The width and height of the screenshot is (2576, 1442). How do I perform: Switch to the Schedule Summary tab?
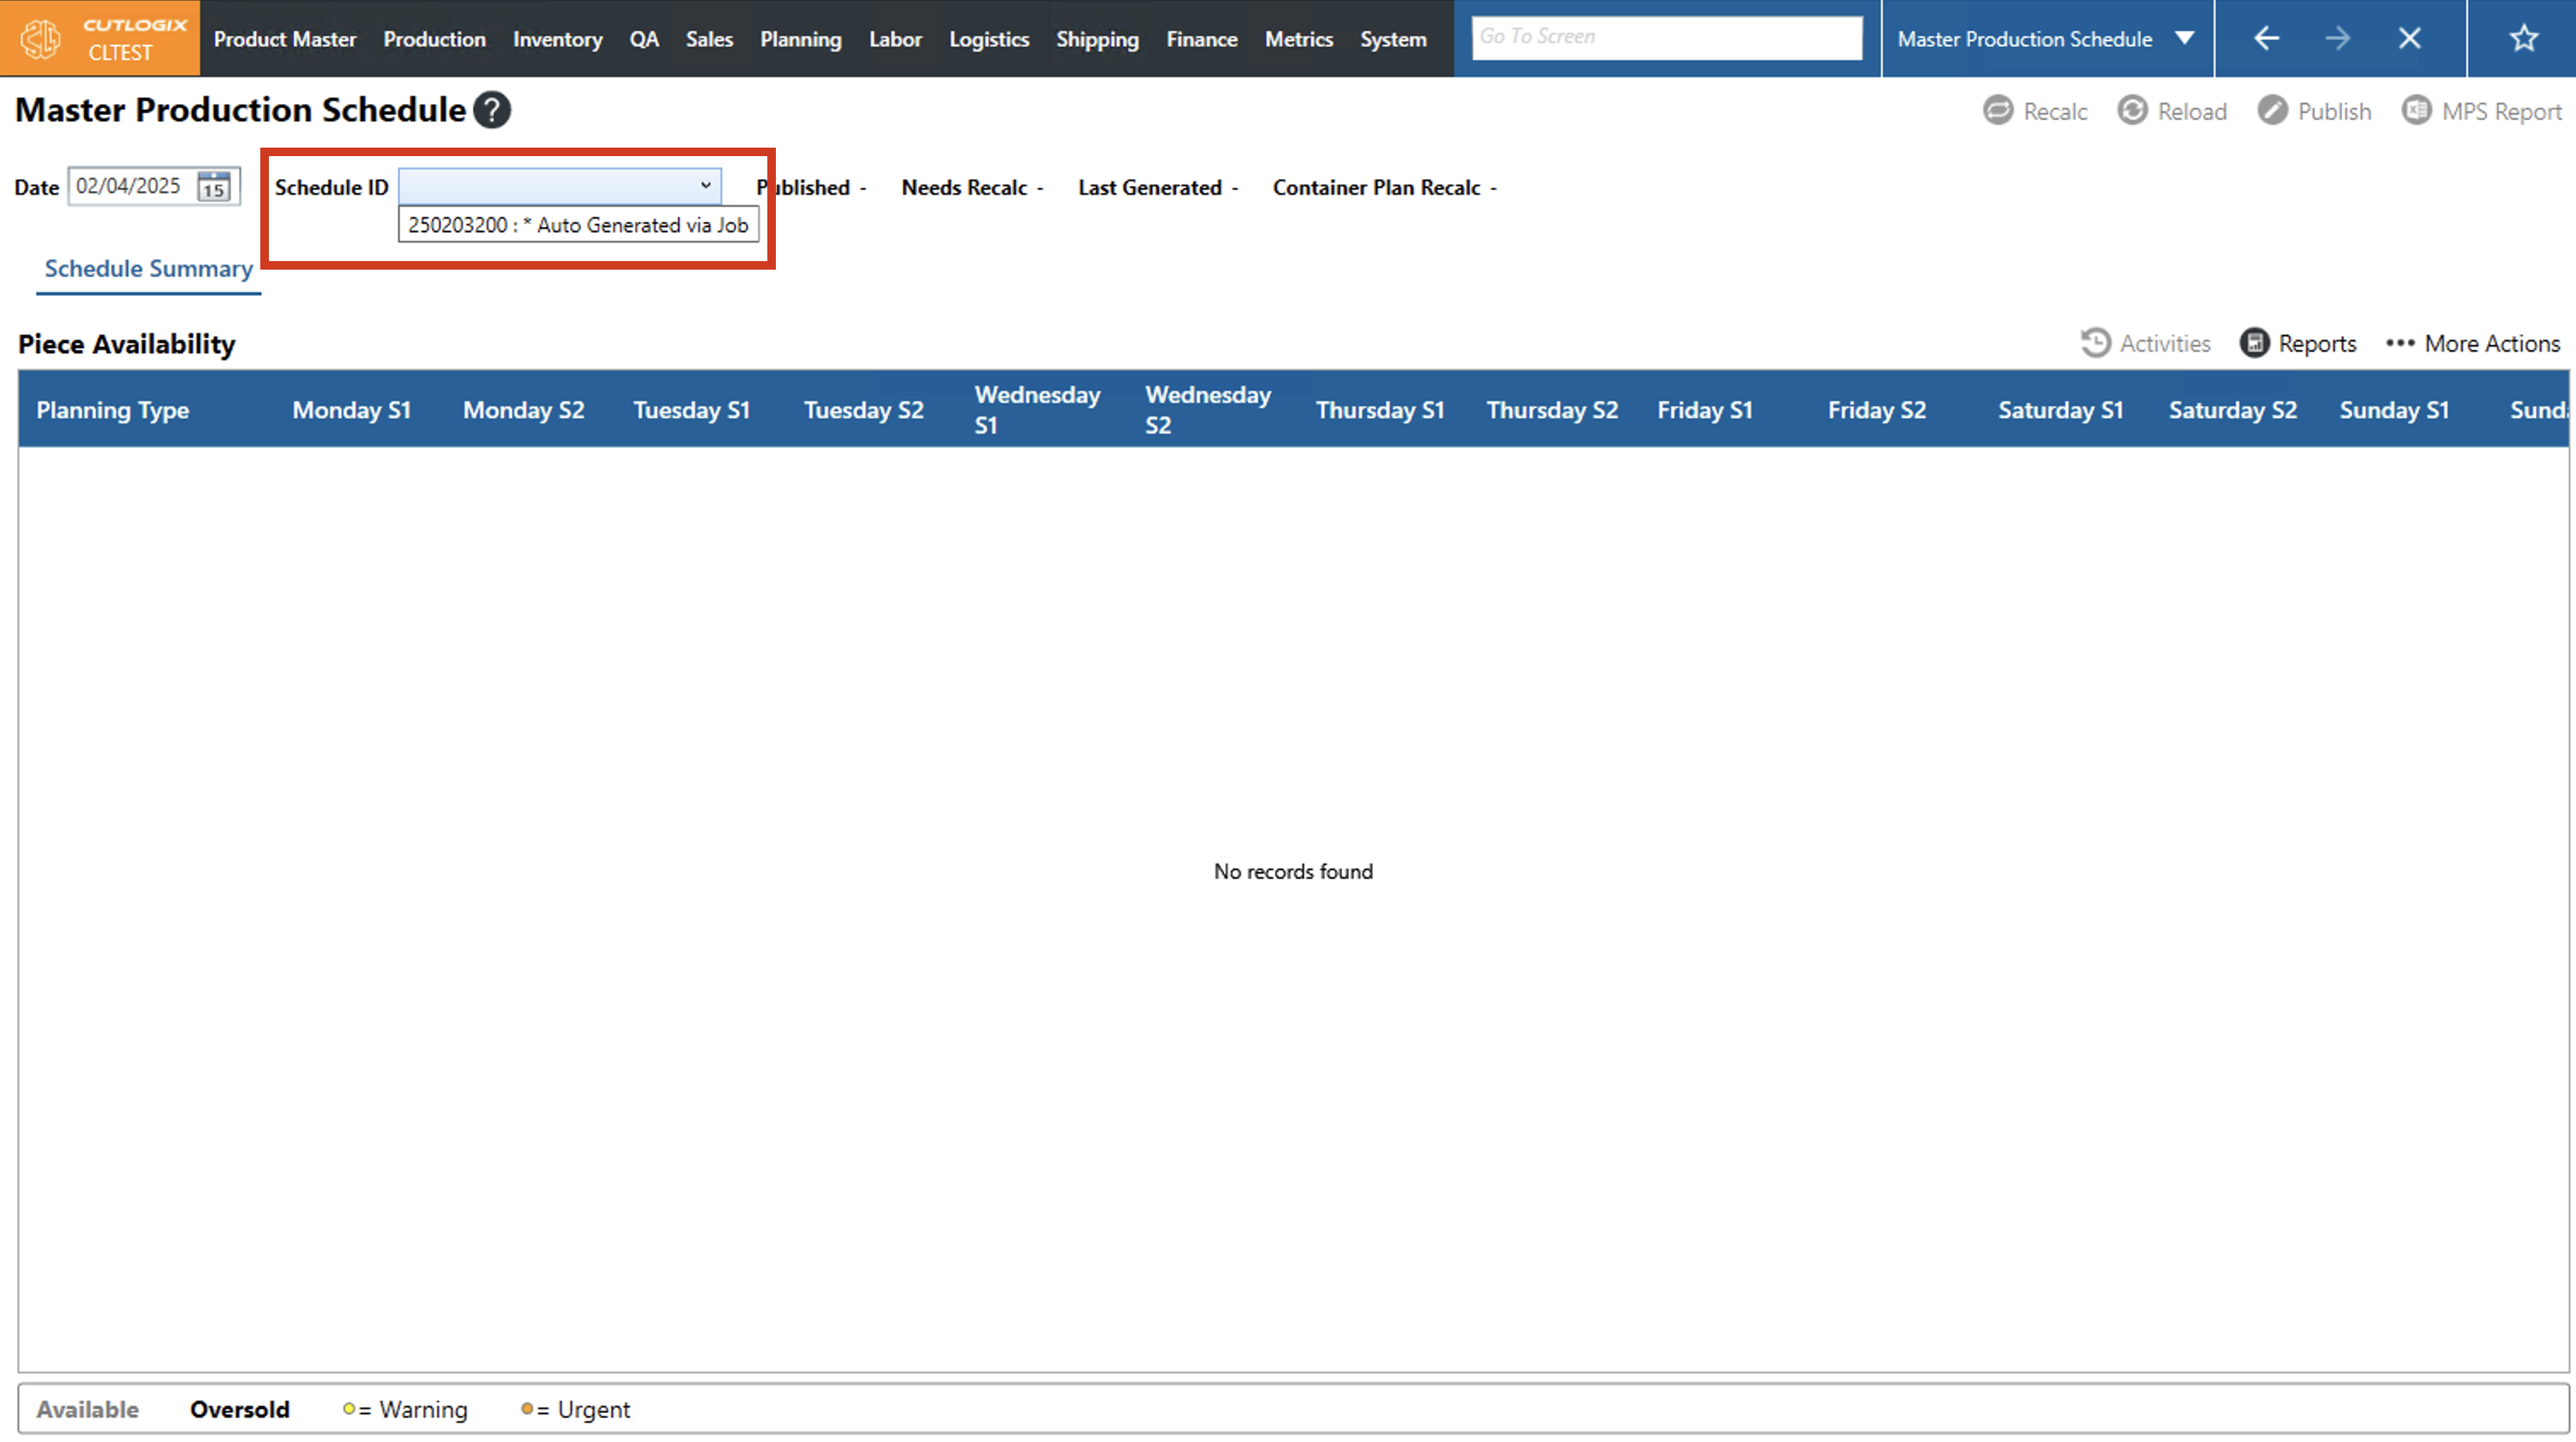pos(148,269)
